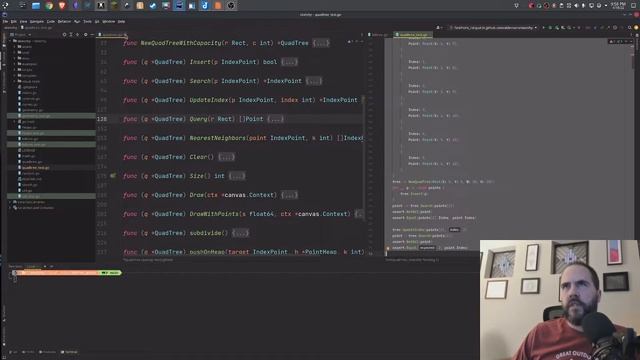Click the OBS icon in the taskbar

[231, 5]
